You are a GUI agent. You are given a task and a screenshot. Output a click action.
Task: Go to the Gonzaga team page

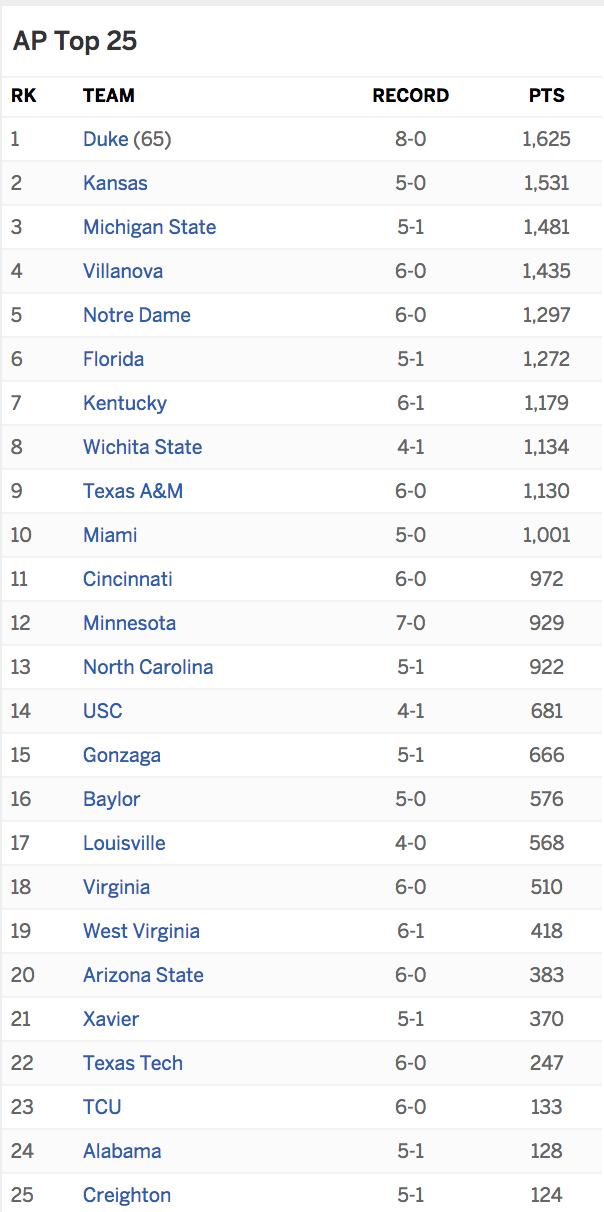[x=122, y=755]
